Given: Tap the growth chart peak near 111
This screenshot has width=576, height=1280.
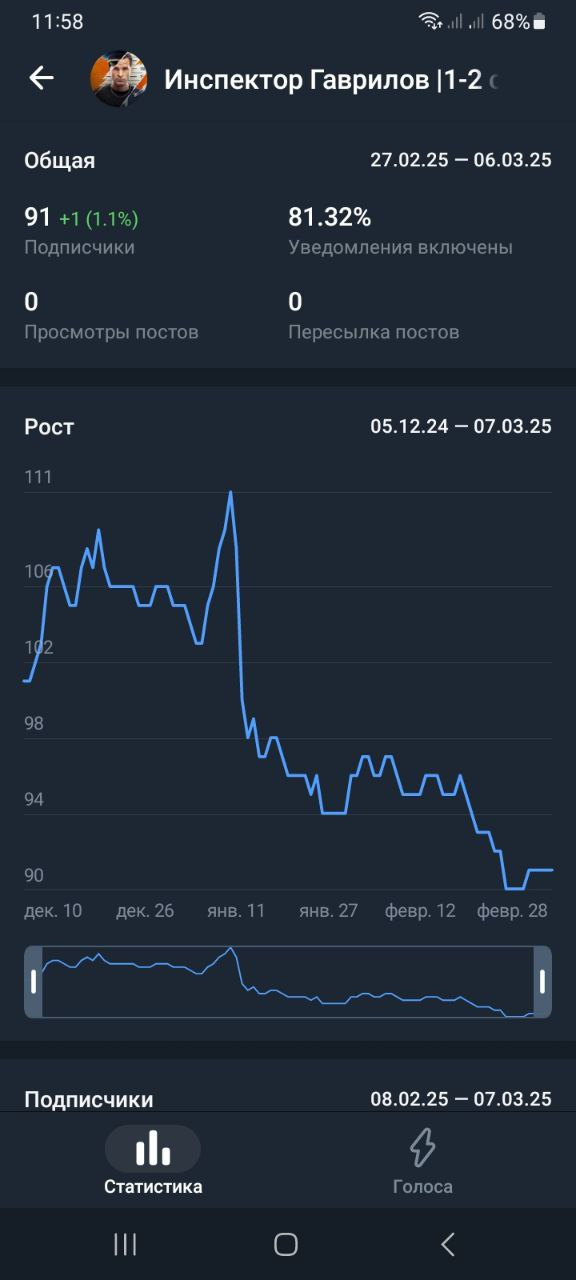Looking at the screenshot, I should click(x=231, y=492).
